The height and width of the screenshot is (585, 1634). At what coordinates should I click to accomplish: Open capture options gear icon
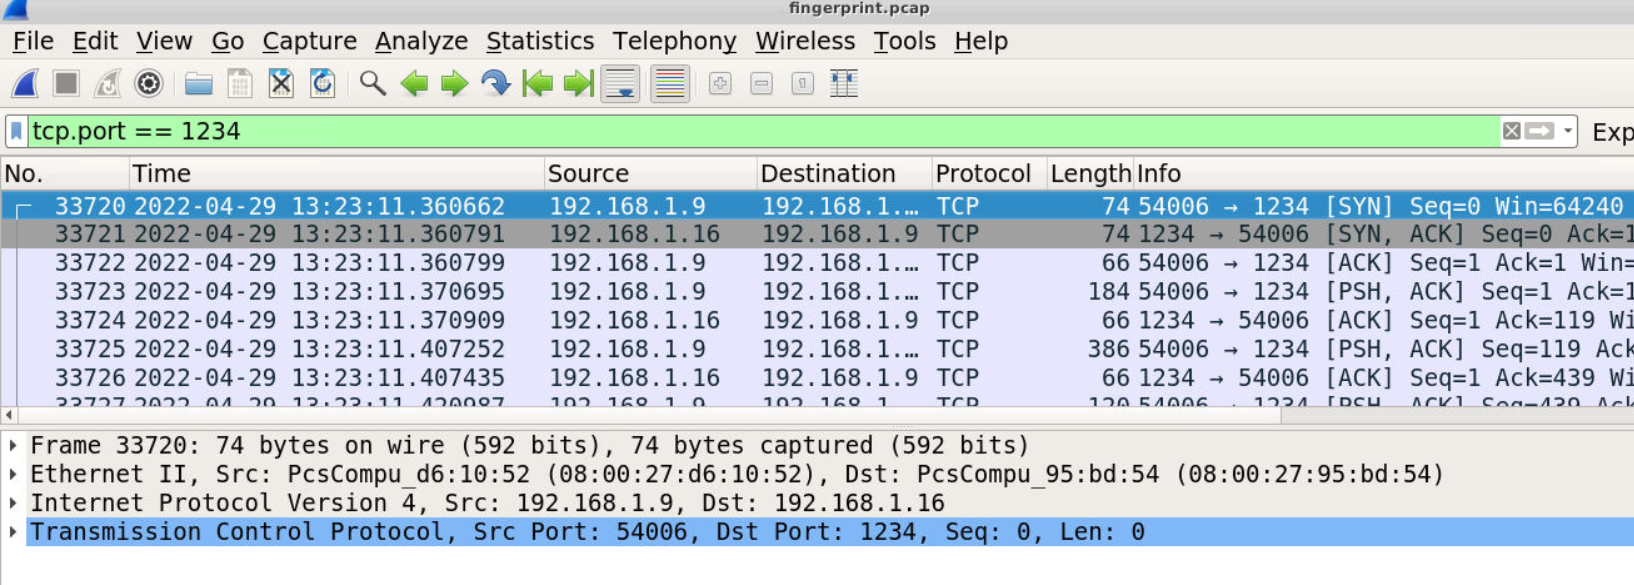coord(149,84)
